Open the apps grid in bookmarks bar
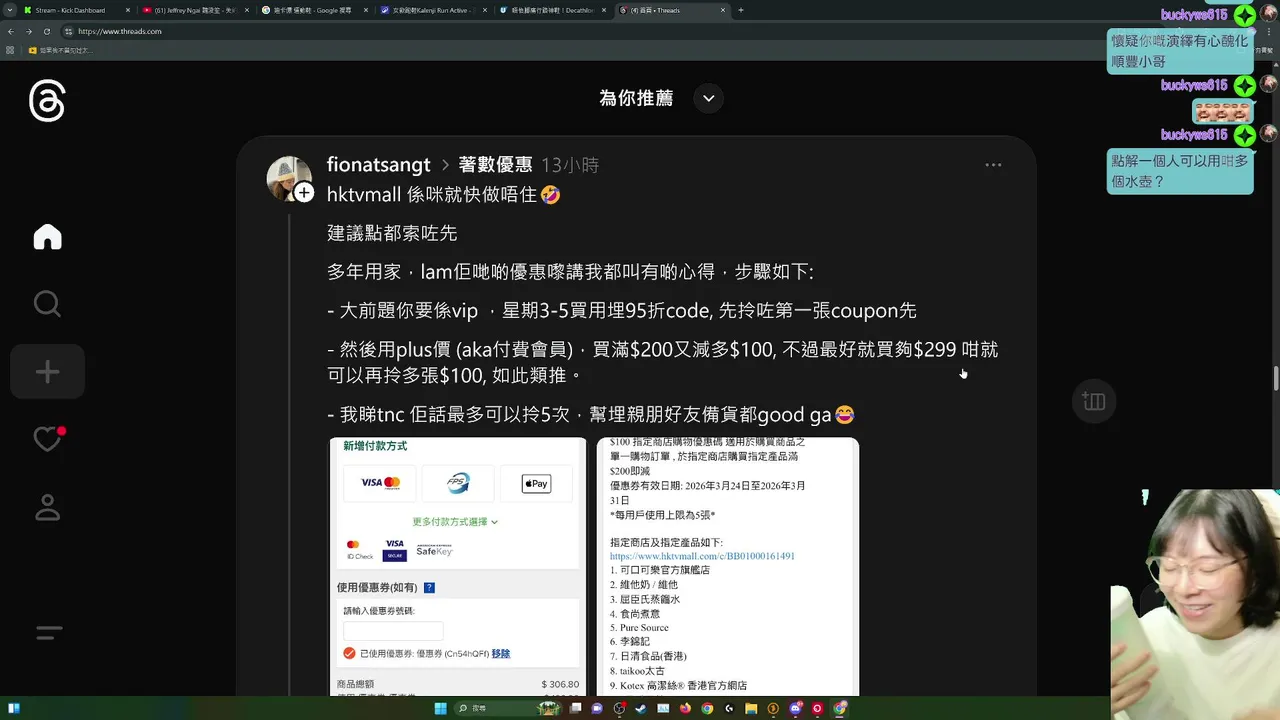Image resolution: width=1280 pixels, height=720 pixels. click(x=10, y=50)
